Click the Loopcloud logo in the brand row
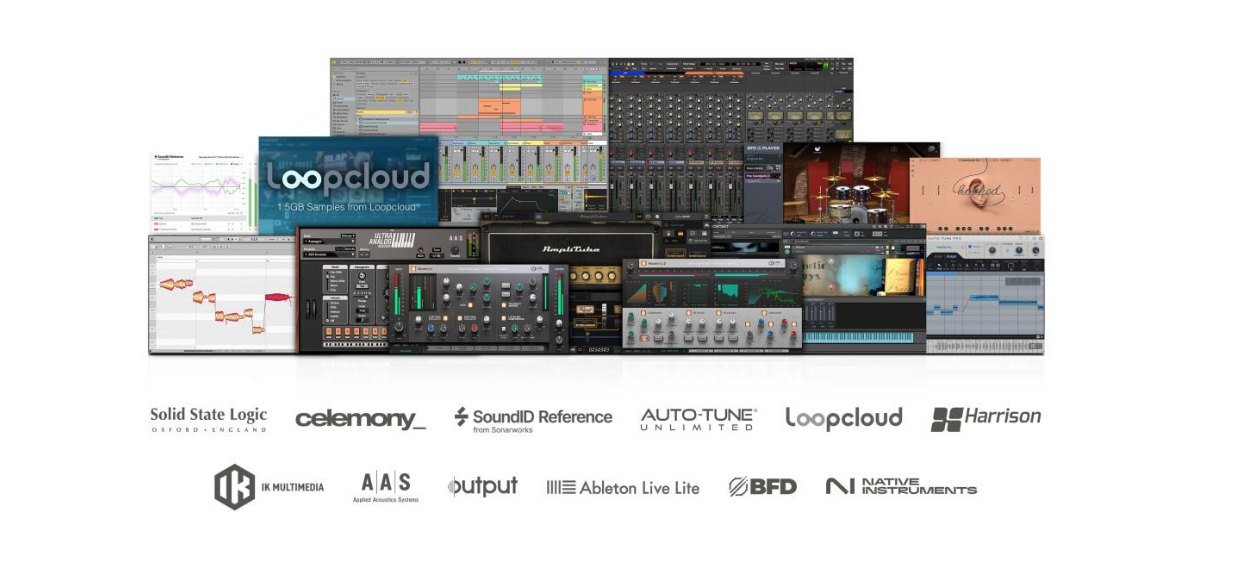The width and height of the screenshot is (1244, 567). click(843, 419)
